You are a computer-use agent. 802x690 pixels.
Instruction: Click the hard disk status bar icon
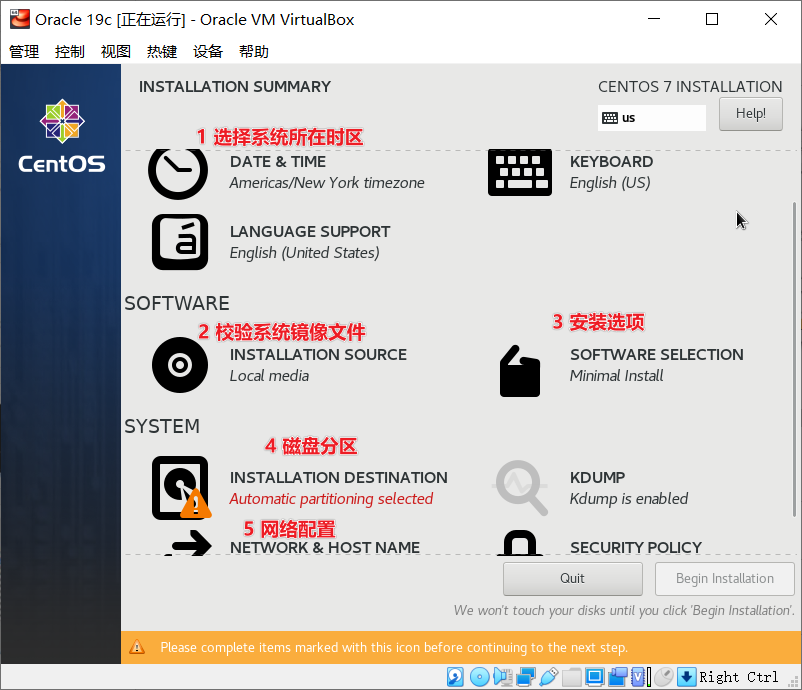point(455,677)
